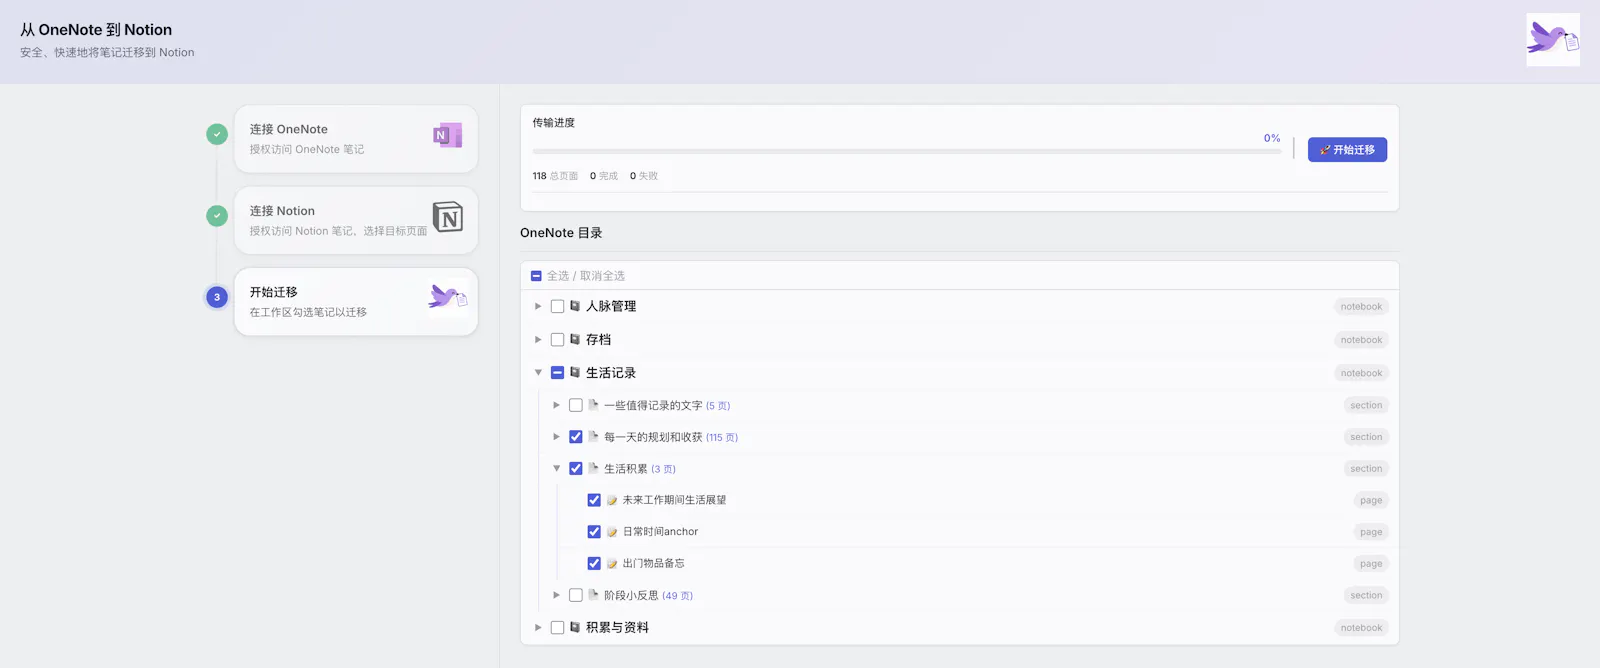The height and width of the screenshot is (668, 1600).
Task: Click notebook icon next to 积累与资料
Action: point(575,627)
